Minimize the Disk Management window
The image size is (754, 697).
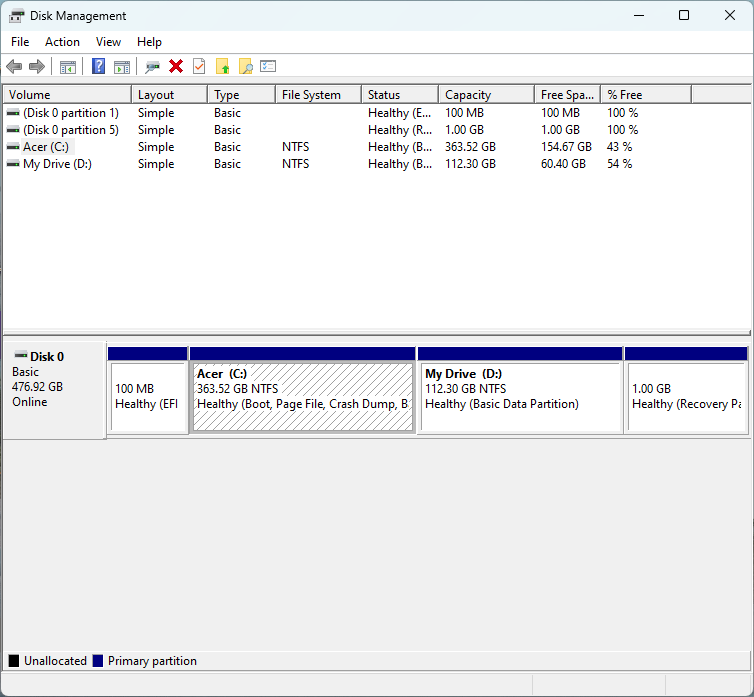click(639, 15)
